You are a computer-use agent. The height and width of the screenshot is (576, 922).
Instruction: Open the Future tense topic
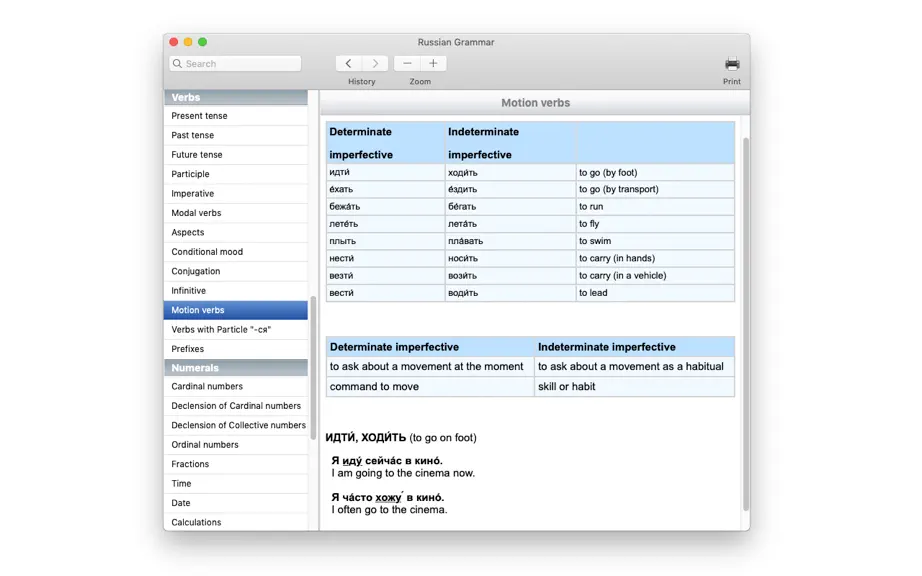click(236, 155)
